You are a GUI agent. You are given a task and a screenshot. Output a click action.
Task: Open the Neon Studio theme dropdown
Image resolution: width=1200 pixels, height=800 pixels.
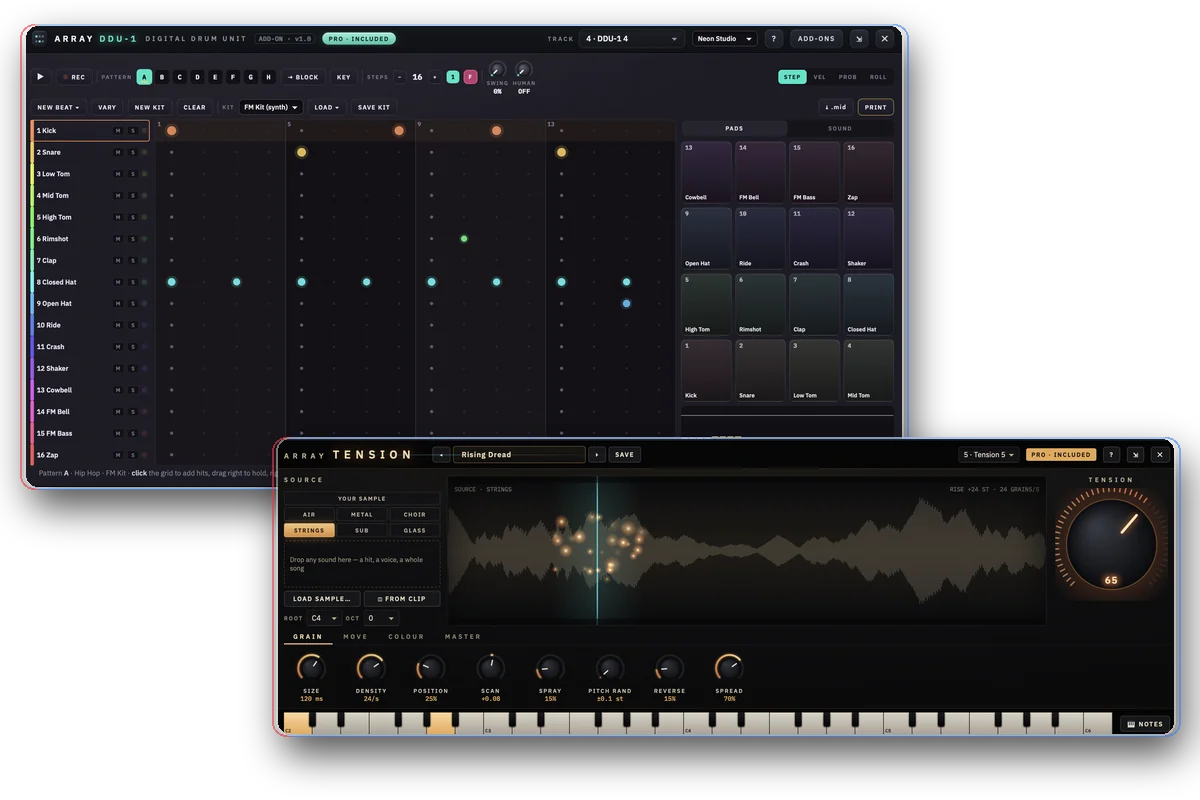click(x=724, y=39)
